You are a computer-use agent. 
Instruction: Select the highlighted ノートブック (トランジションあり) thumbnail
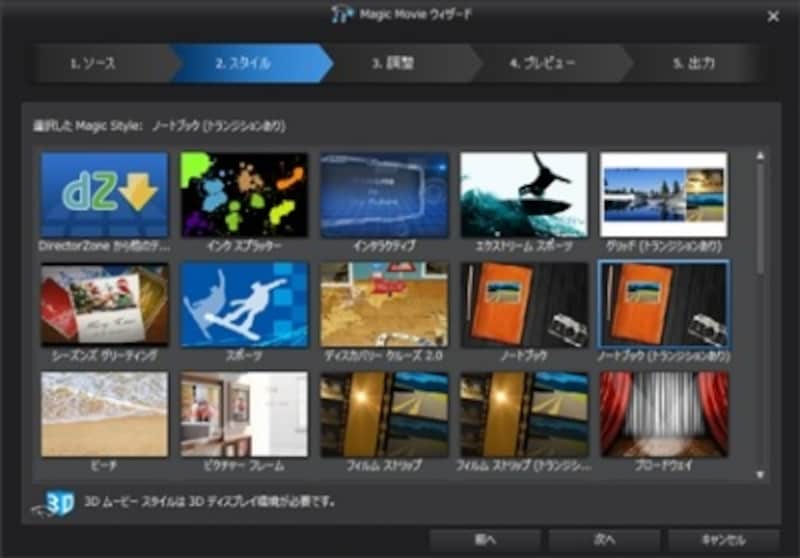coord(664,305)
